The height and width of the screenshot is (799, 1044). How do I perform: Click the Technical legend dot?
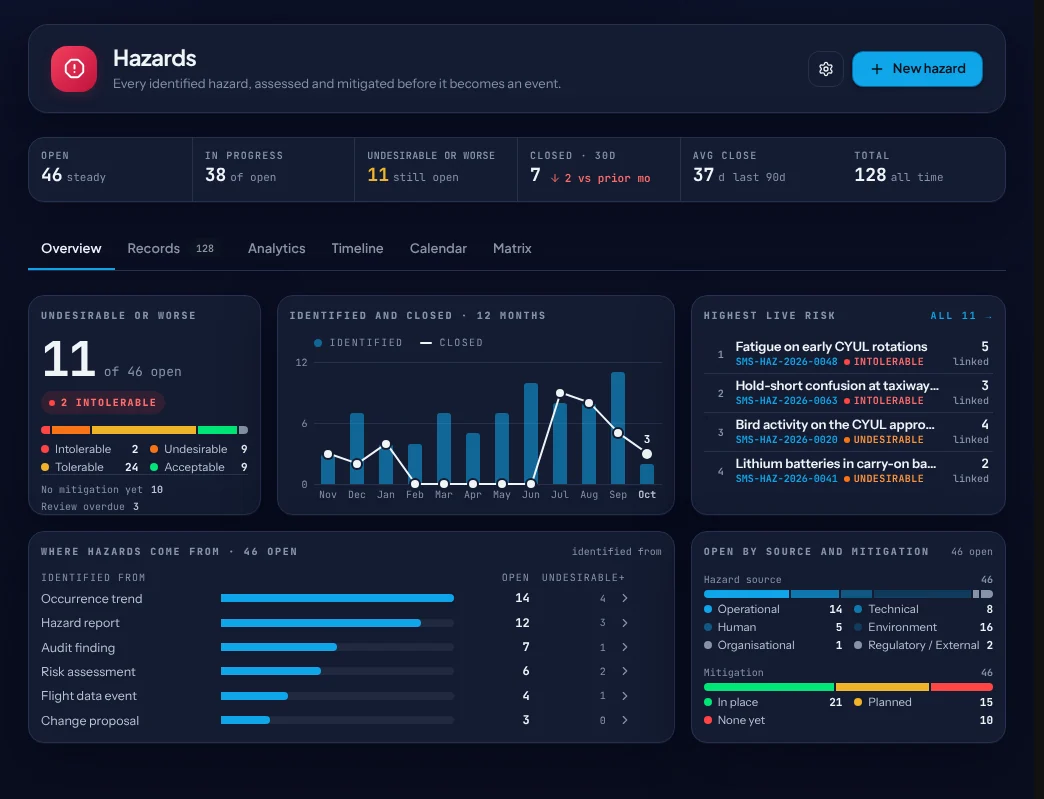(x=858, y=609)
